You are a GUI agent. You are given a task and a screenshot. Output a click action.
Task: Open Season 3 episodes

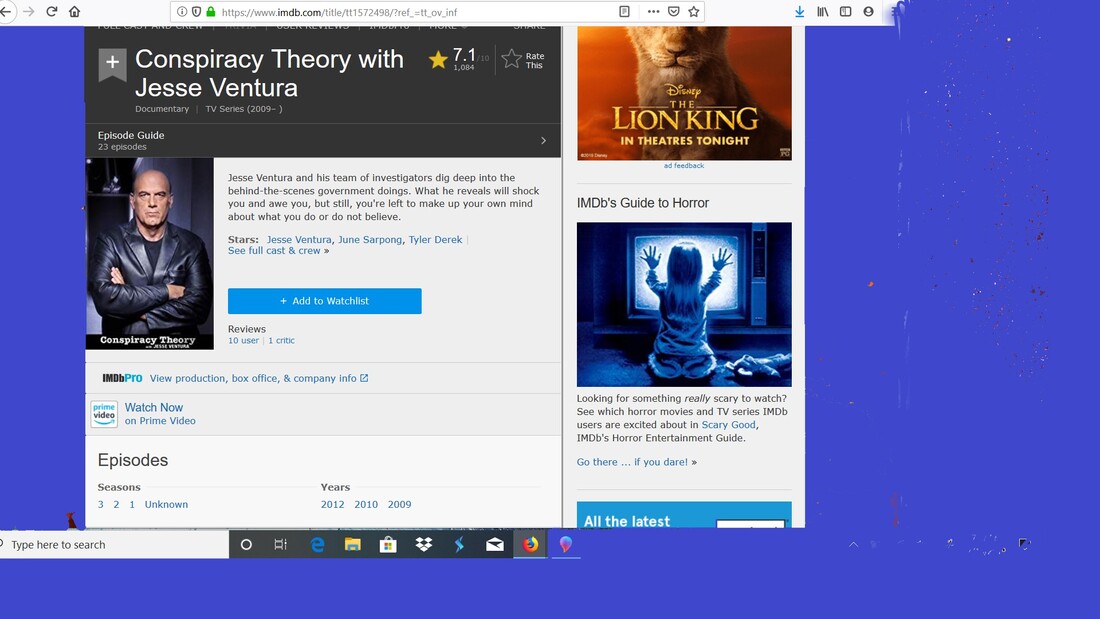coord(100,505)
